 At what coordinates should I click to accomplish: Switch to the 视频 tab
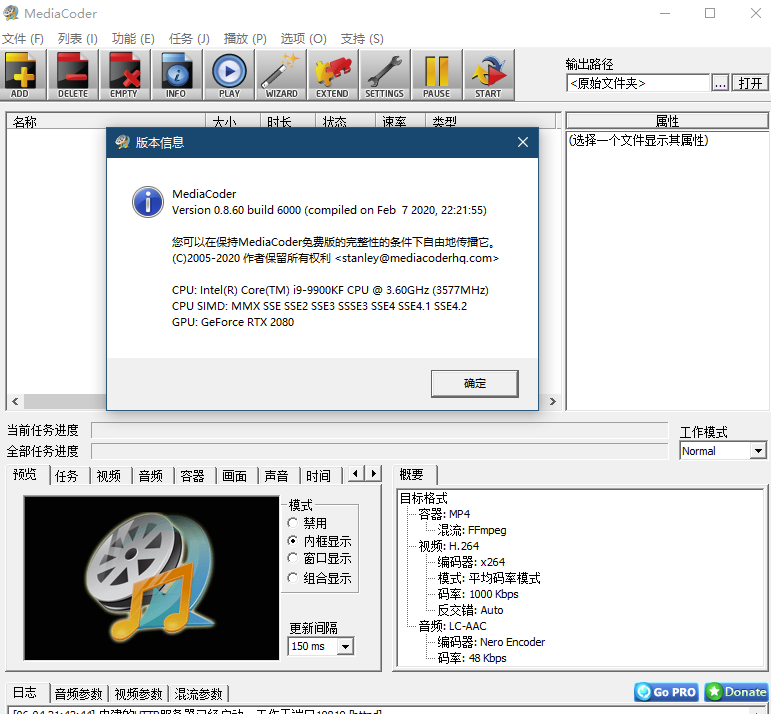pyautogui.click(x=109, y=476)
